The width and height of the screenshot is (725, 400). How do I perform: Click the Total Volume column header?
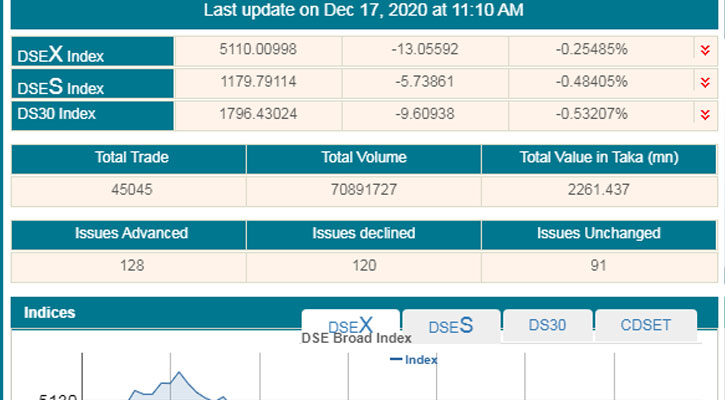coord(363,157)
